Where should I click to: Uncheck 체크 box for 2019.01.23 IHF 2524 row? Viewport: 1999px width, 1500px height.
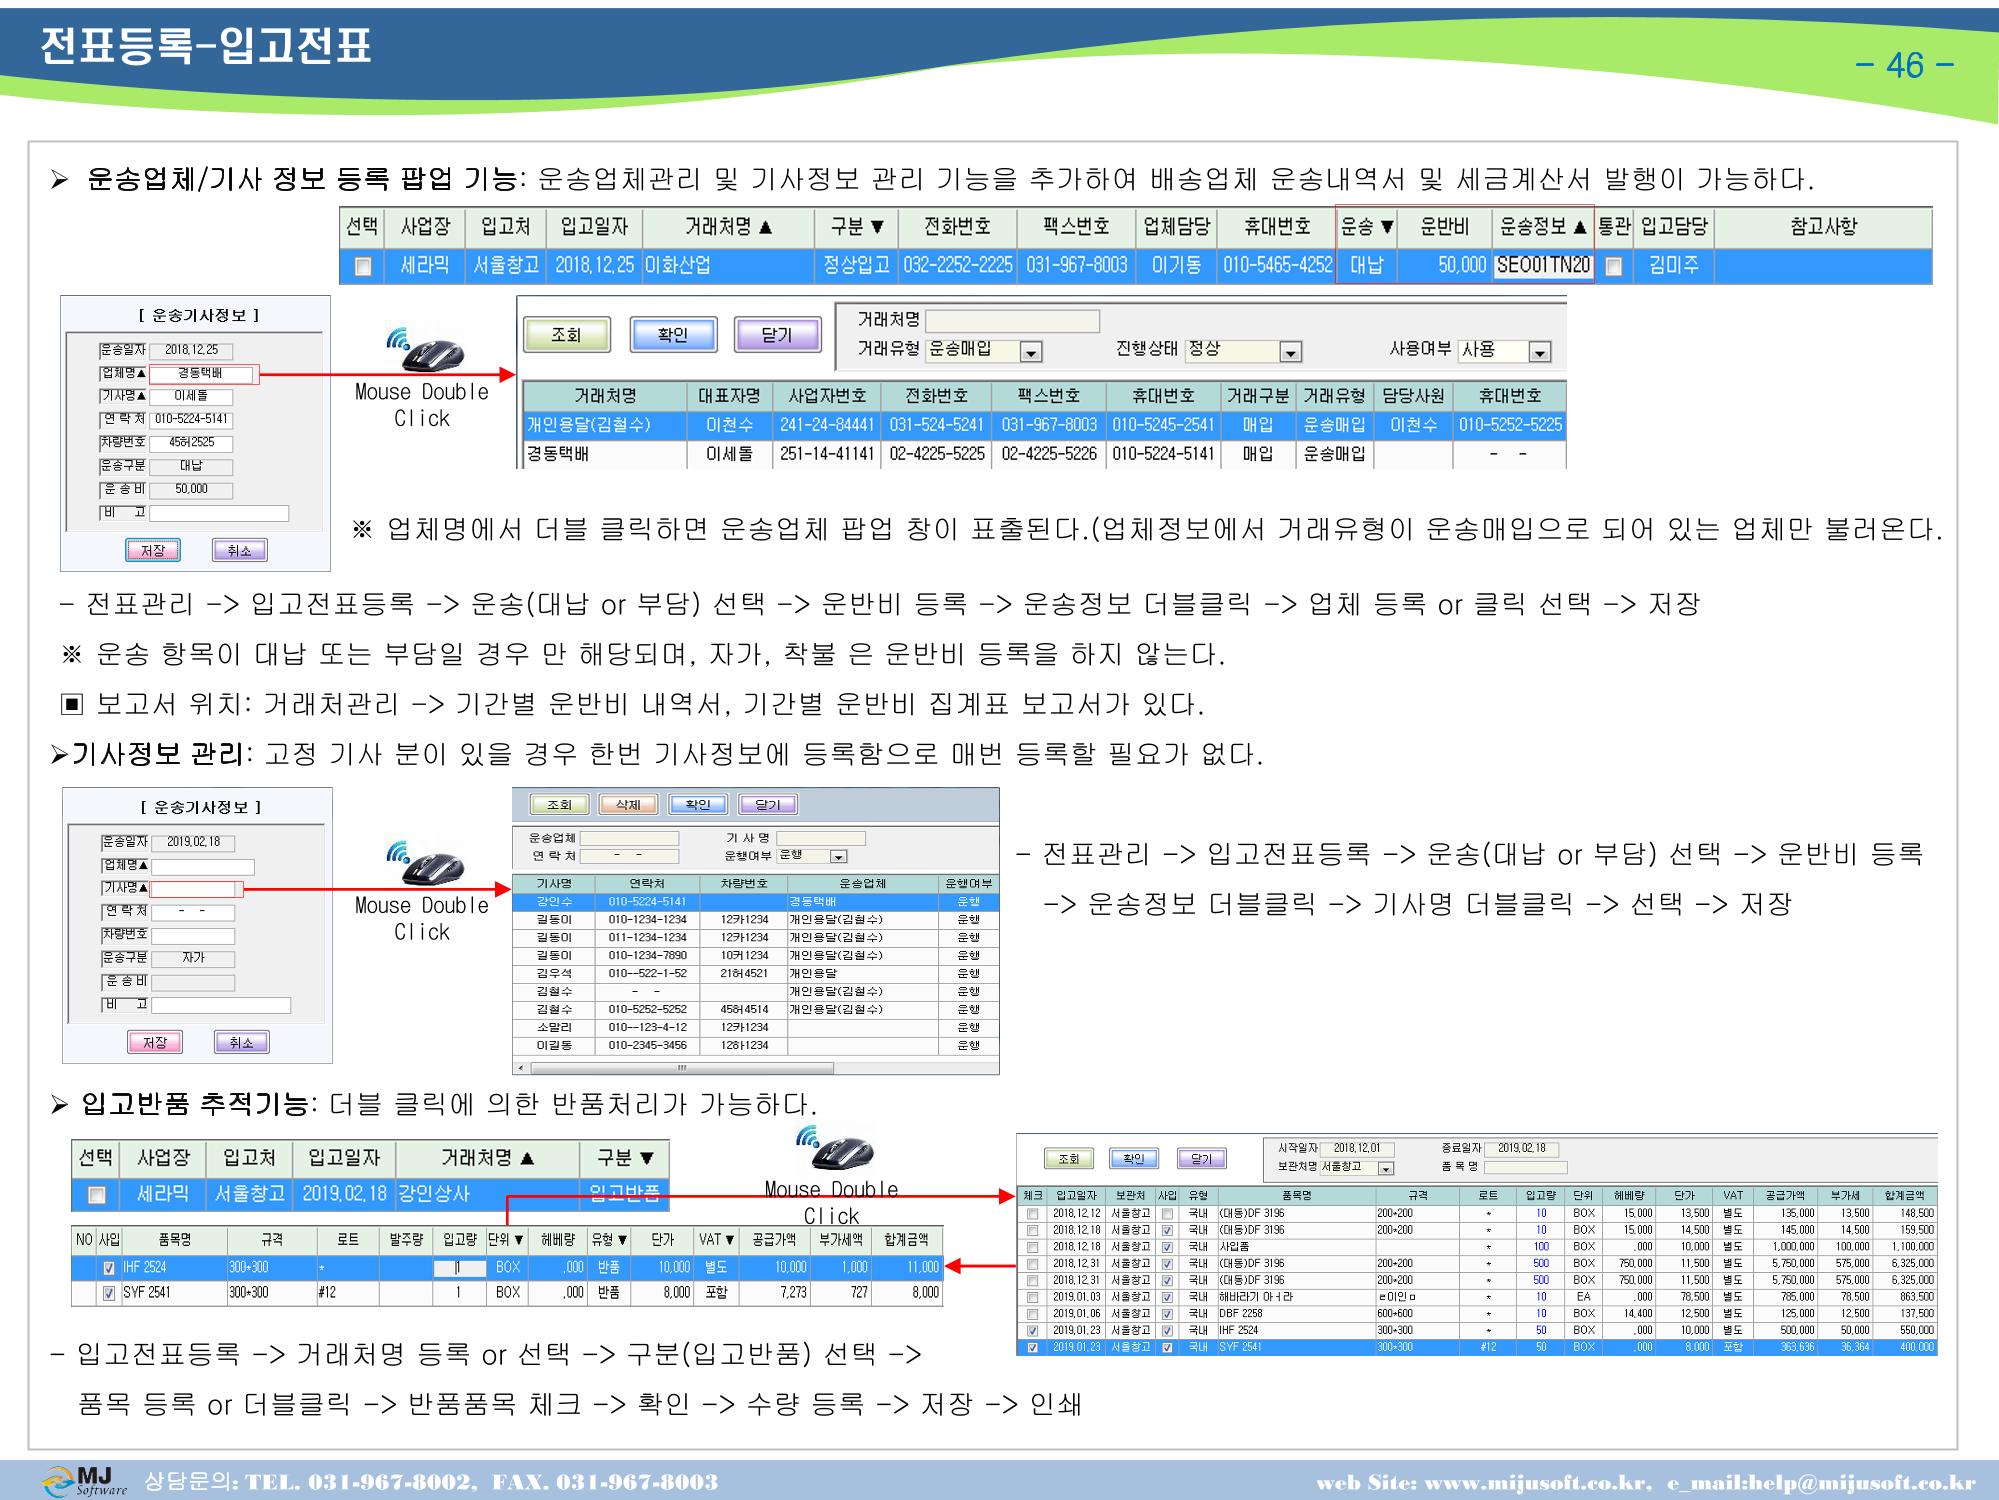[x=1032, y=1330]
